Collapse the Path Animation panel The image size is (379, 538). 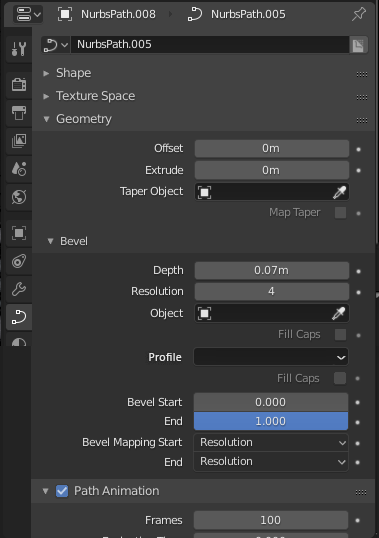pyautogui.click(x=45, y=491)
